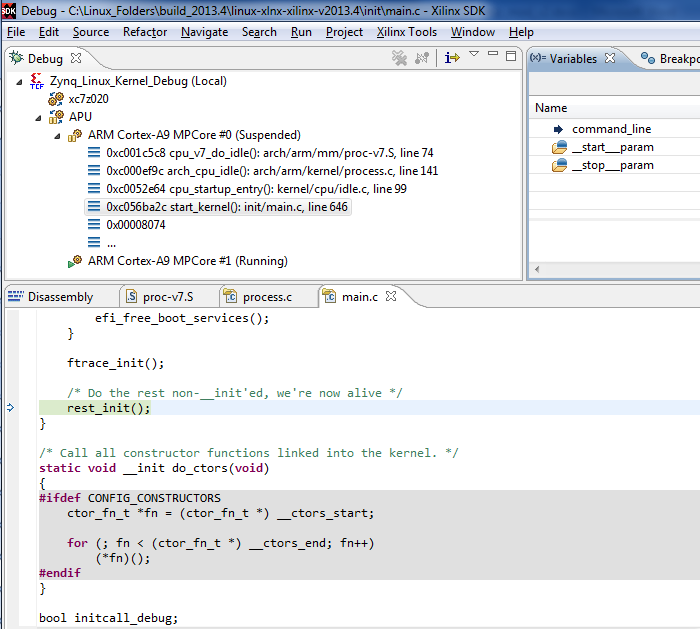This screenshot has height=629, width=700.
Task: Click the __stop___param variable icon
Action: (559, 165)
